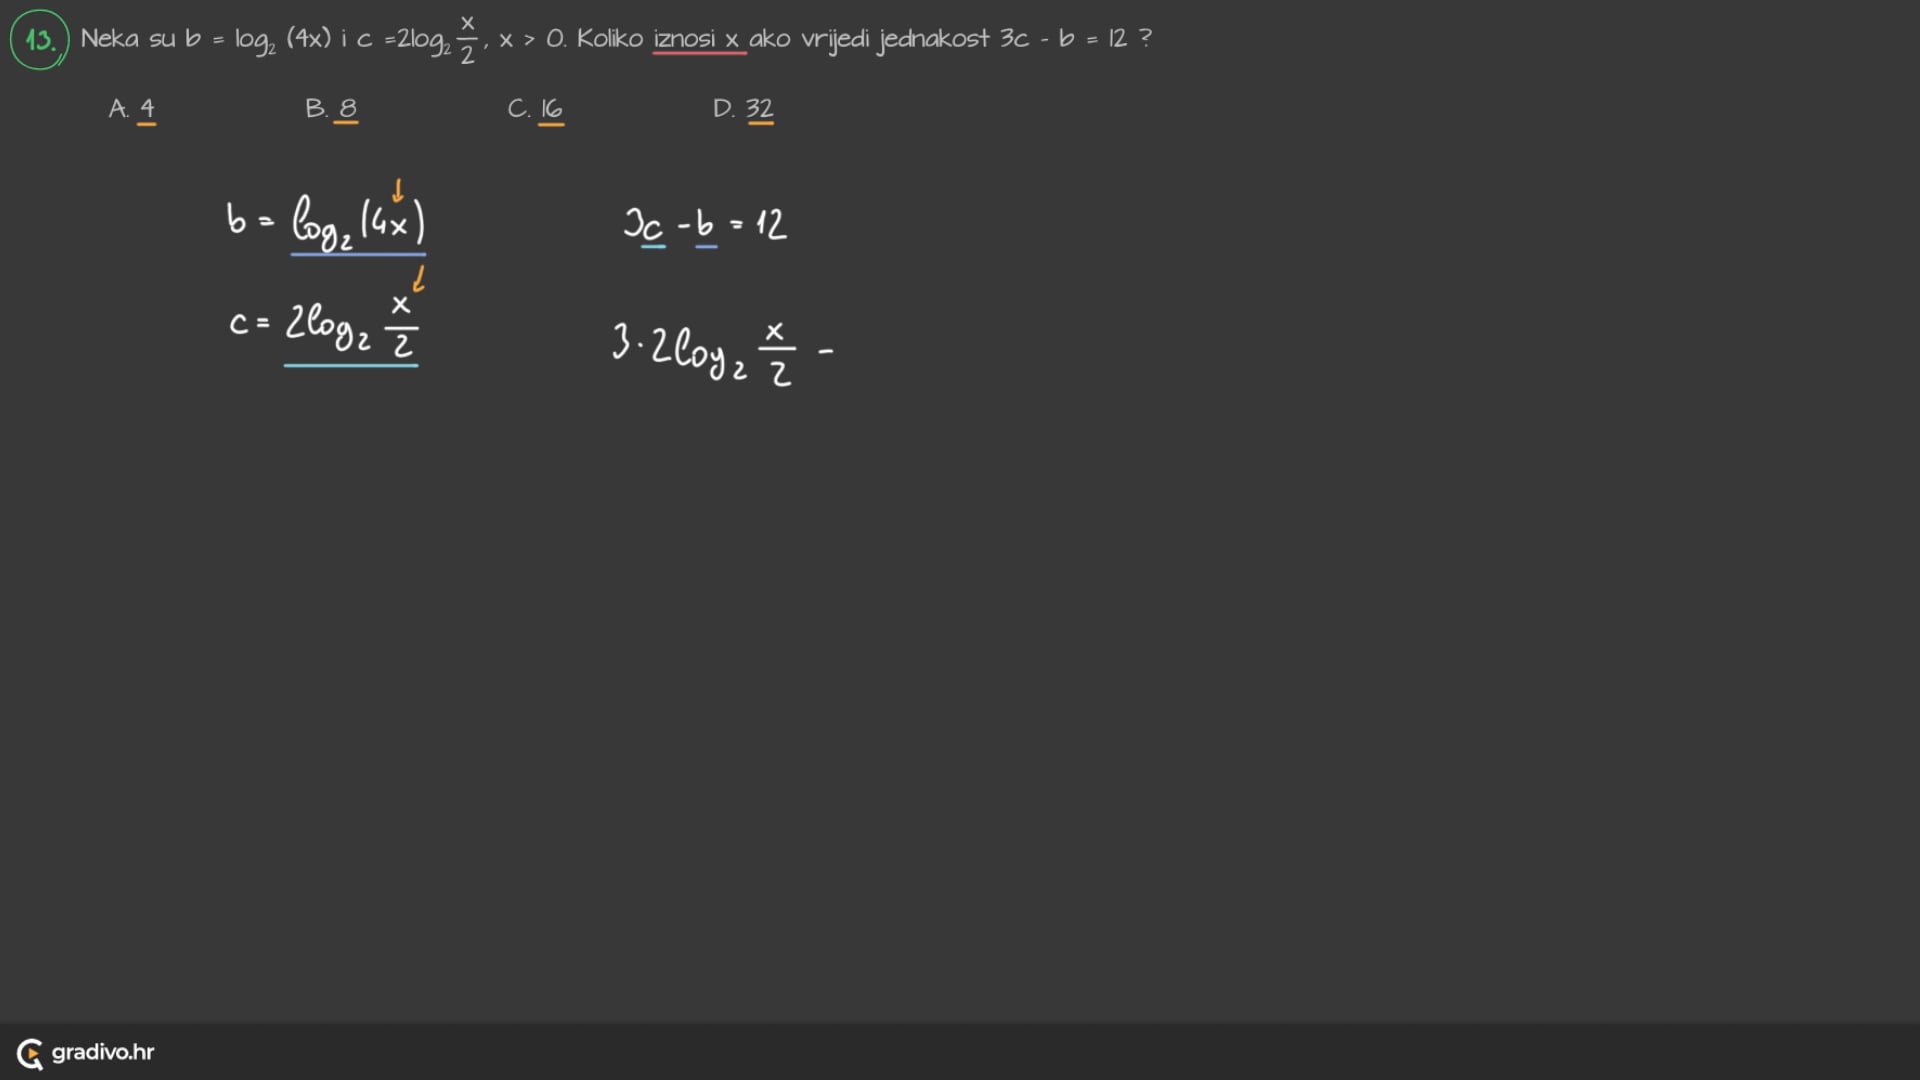Click handwritten equation 3c - b = 12
This screenshot has width=1920, height=1080.
[x=705, y=224]
